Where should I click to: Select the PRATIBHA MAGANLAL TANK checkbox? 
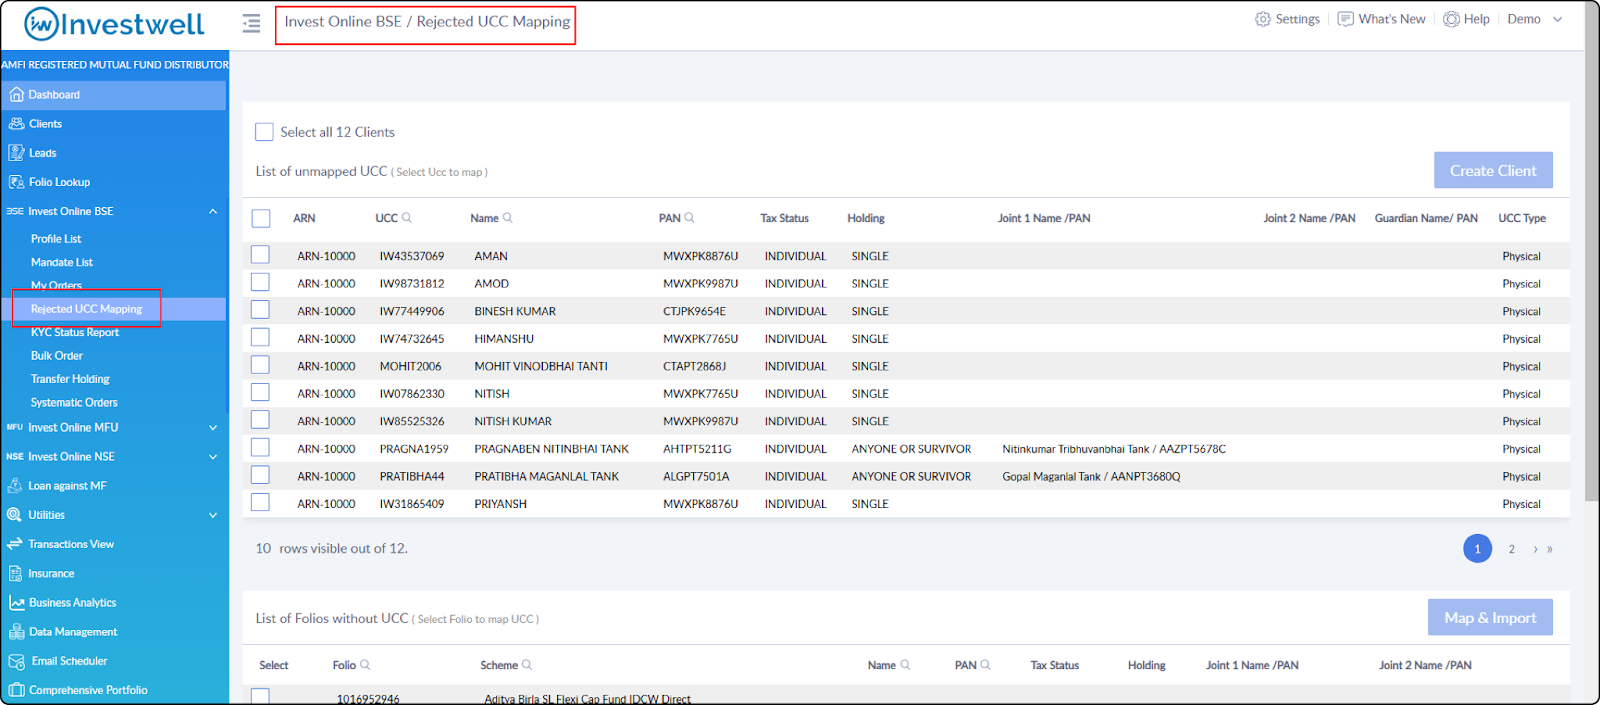[260, 475]
